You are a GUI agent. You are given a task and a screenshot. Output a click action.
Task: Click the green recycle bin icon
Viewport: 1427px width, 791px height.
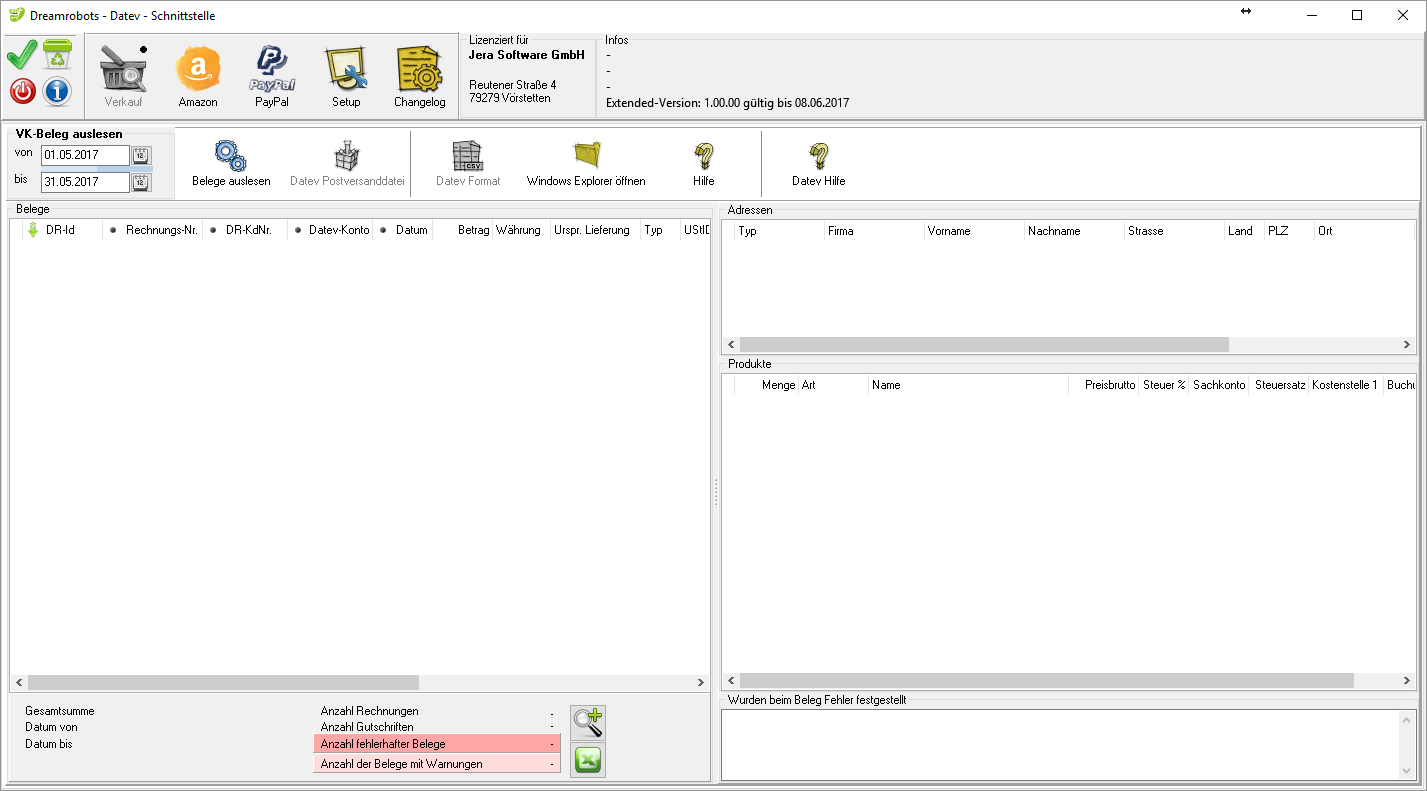tap(57, 54)
